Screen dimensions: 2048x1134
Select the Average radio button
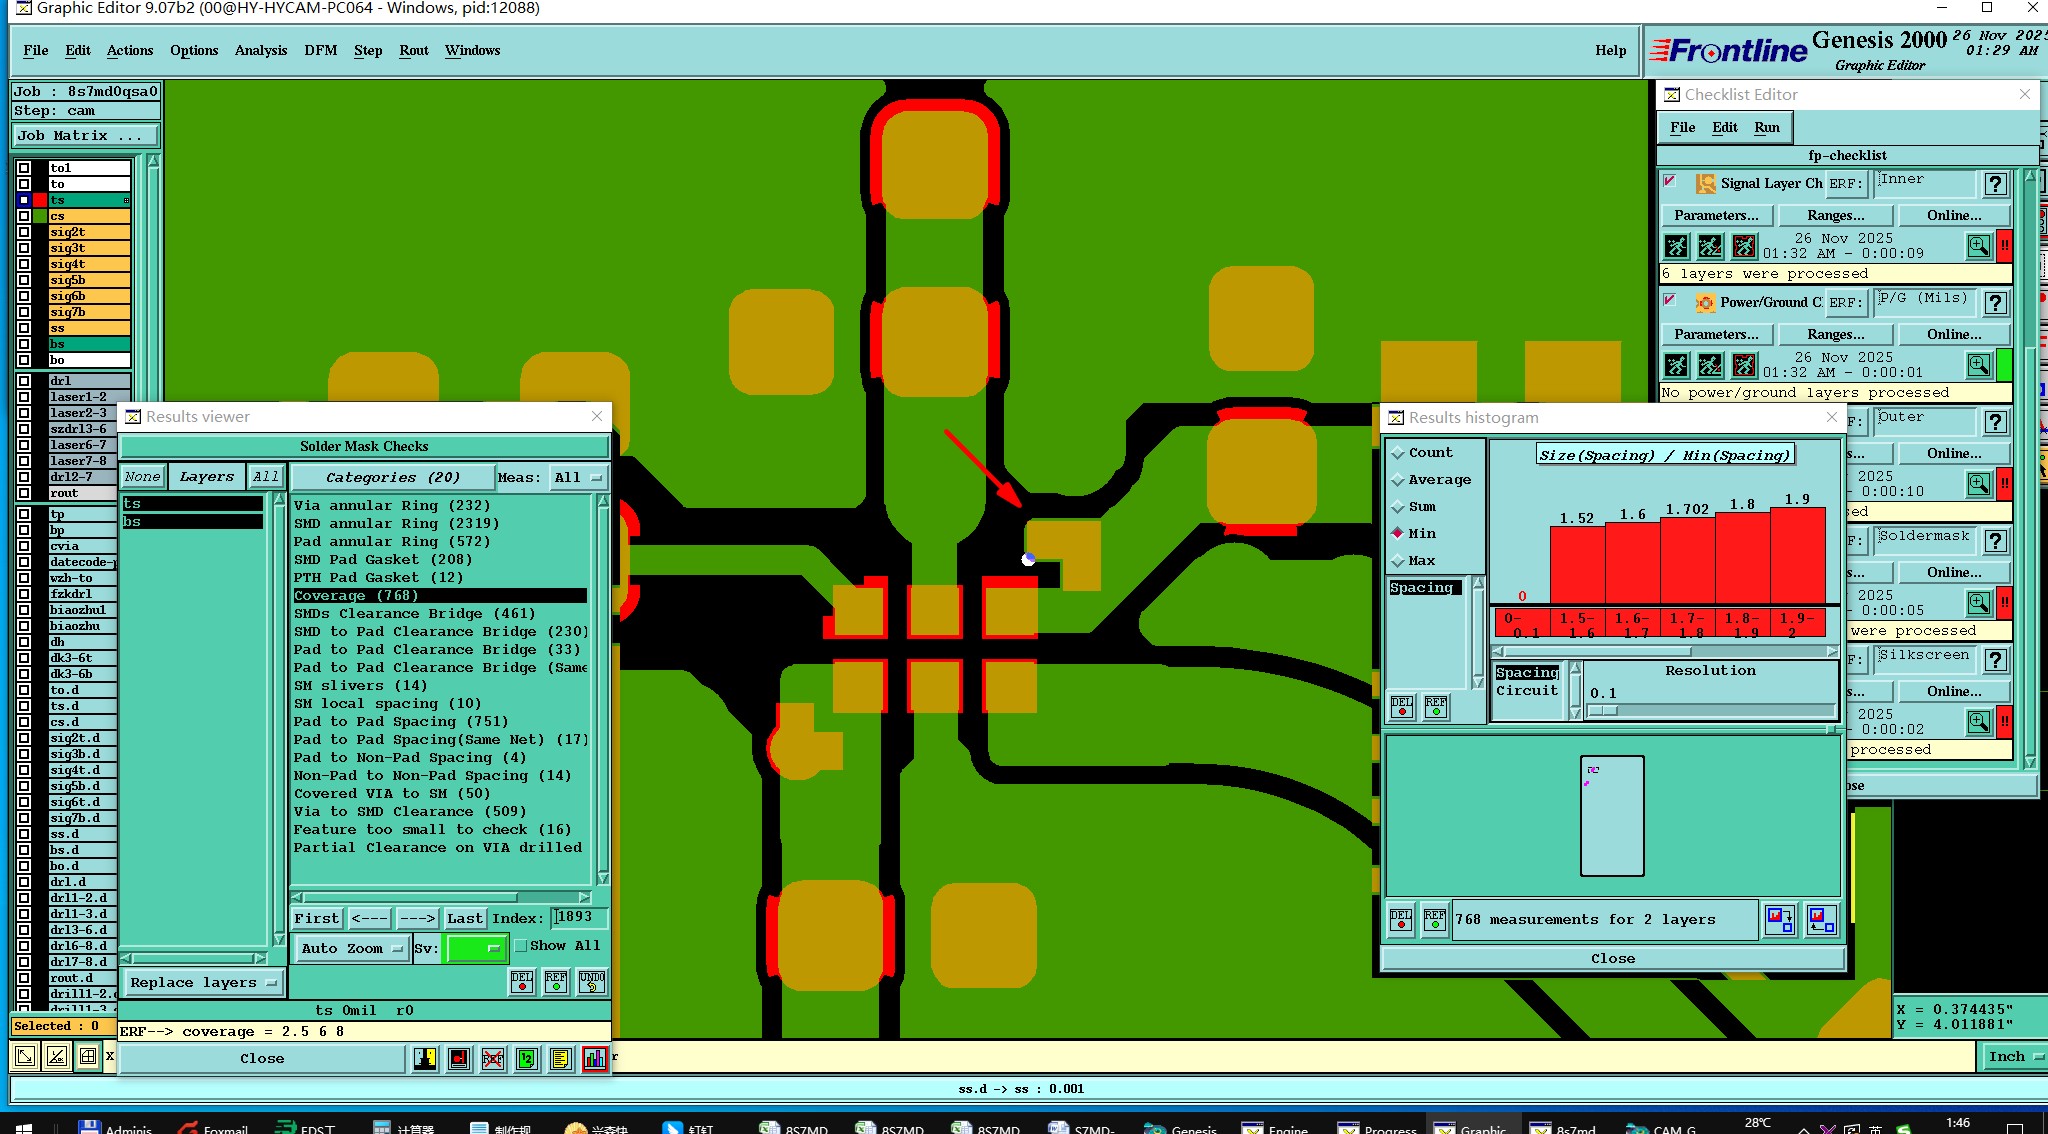click(1398, 480)
